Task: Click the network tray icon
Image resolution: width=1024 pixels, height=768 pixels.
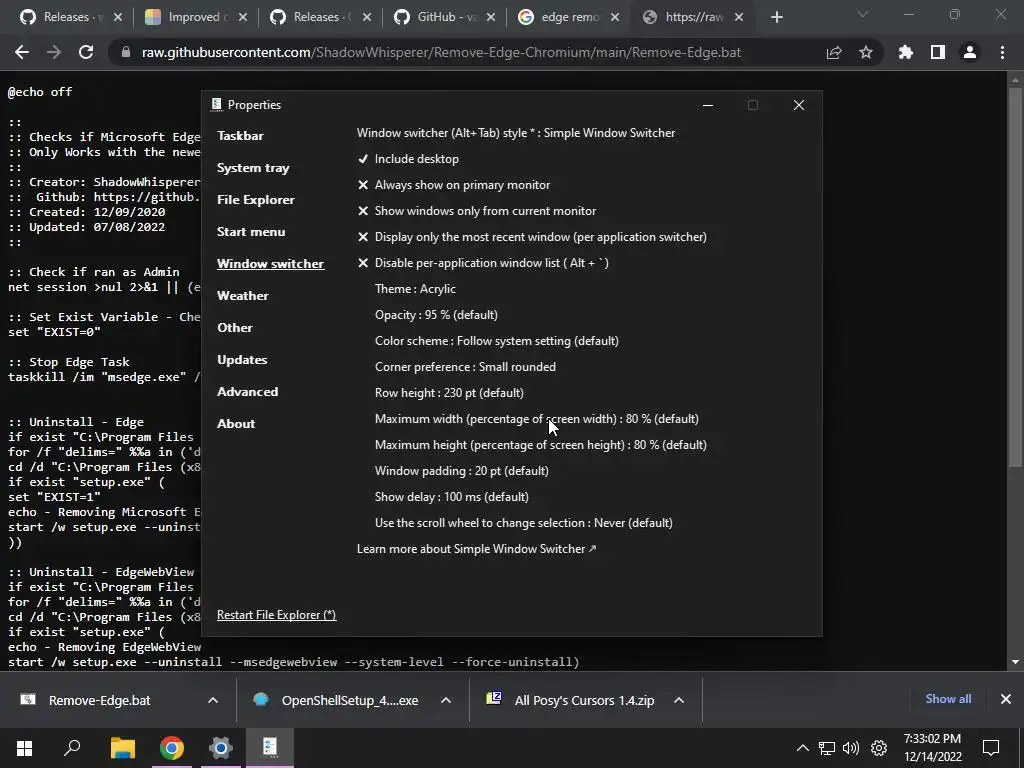Action: point(827,748)
